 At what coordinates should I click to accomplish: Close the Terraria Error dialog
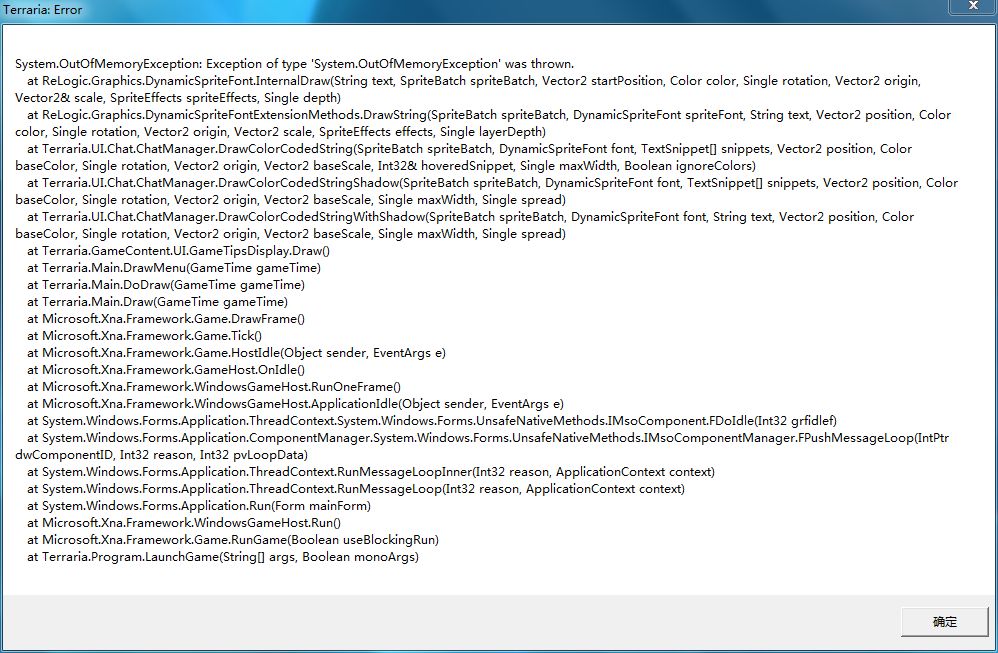pos(973,6)
